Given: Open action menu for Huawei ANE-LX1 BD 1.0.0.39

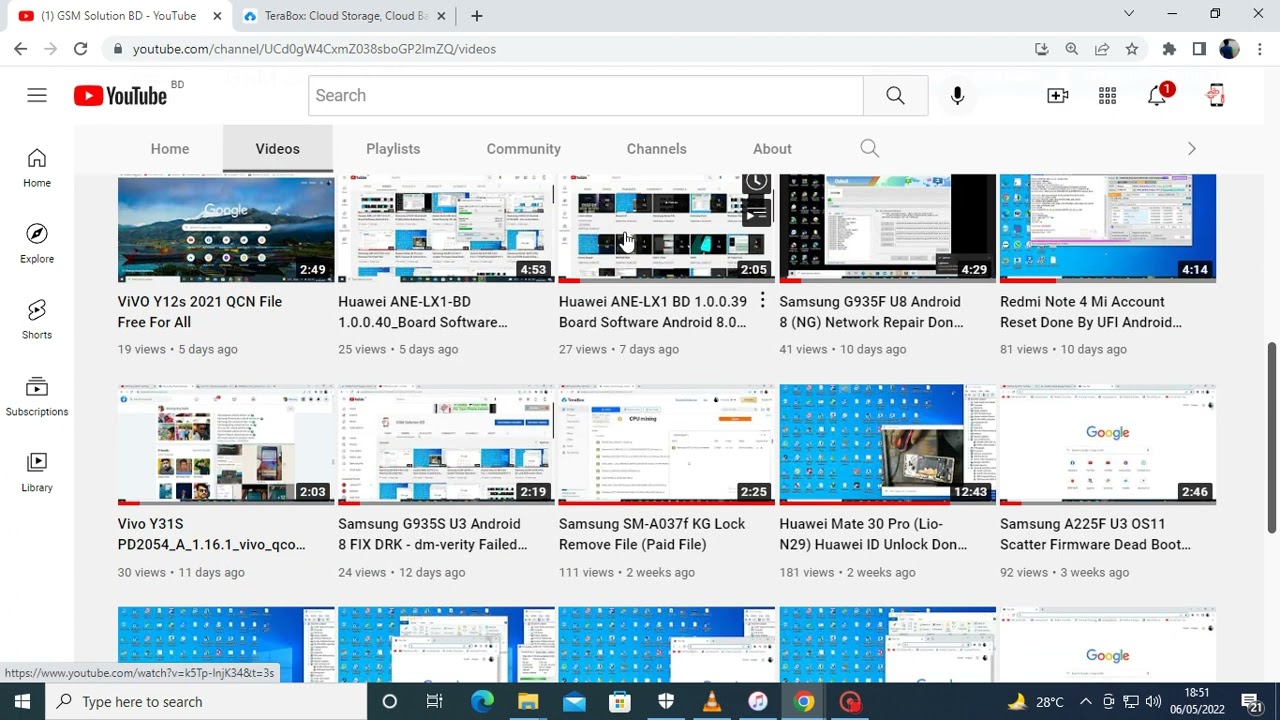Looking at the screenshot, I should pyautogui.click(x=762, y=300).
